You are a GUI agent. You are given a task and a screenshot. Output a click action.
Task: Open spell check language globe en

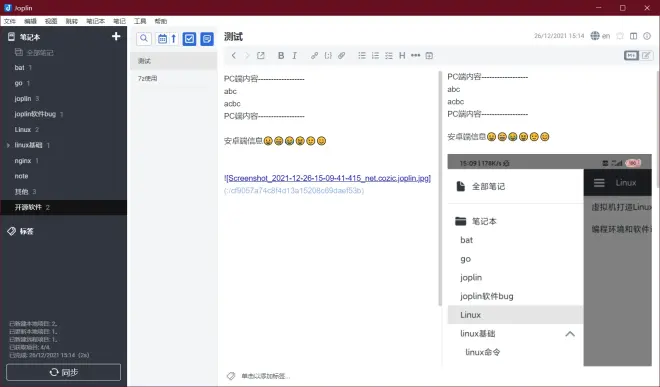pyautogui.click(x=600, y=36)
